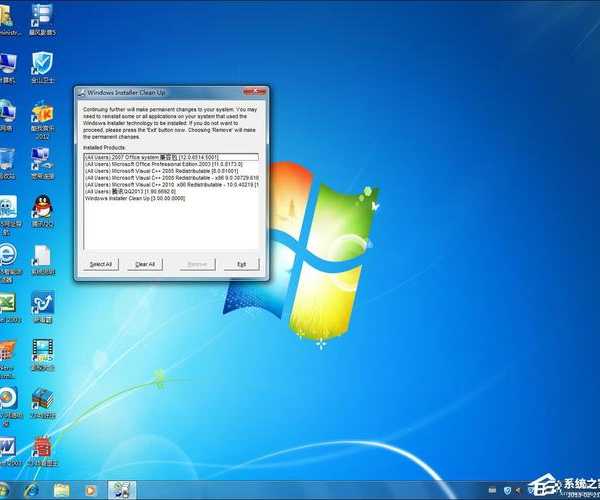Click the Select All button

pyautogui.click(x=101, y=264)
